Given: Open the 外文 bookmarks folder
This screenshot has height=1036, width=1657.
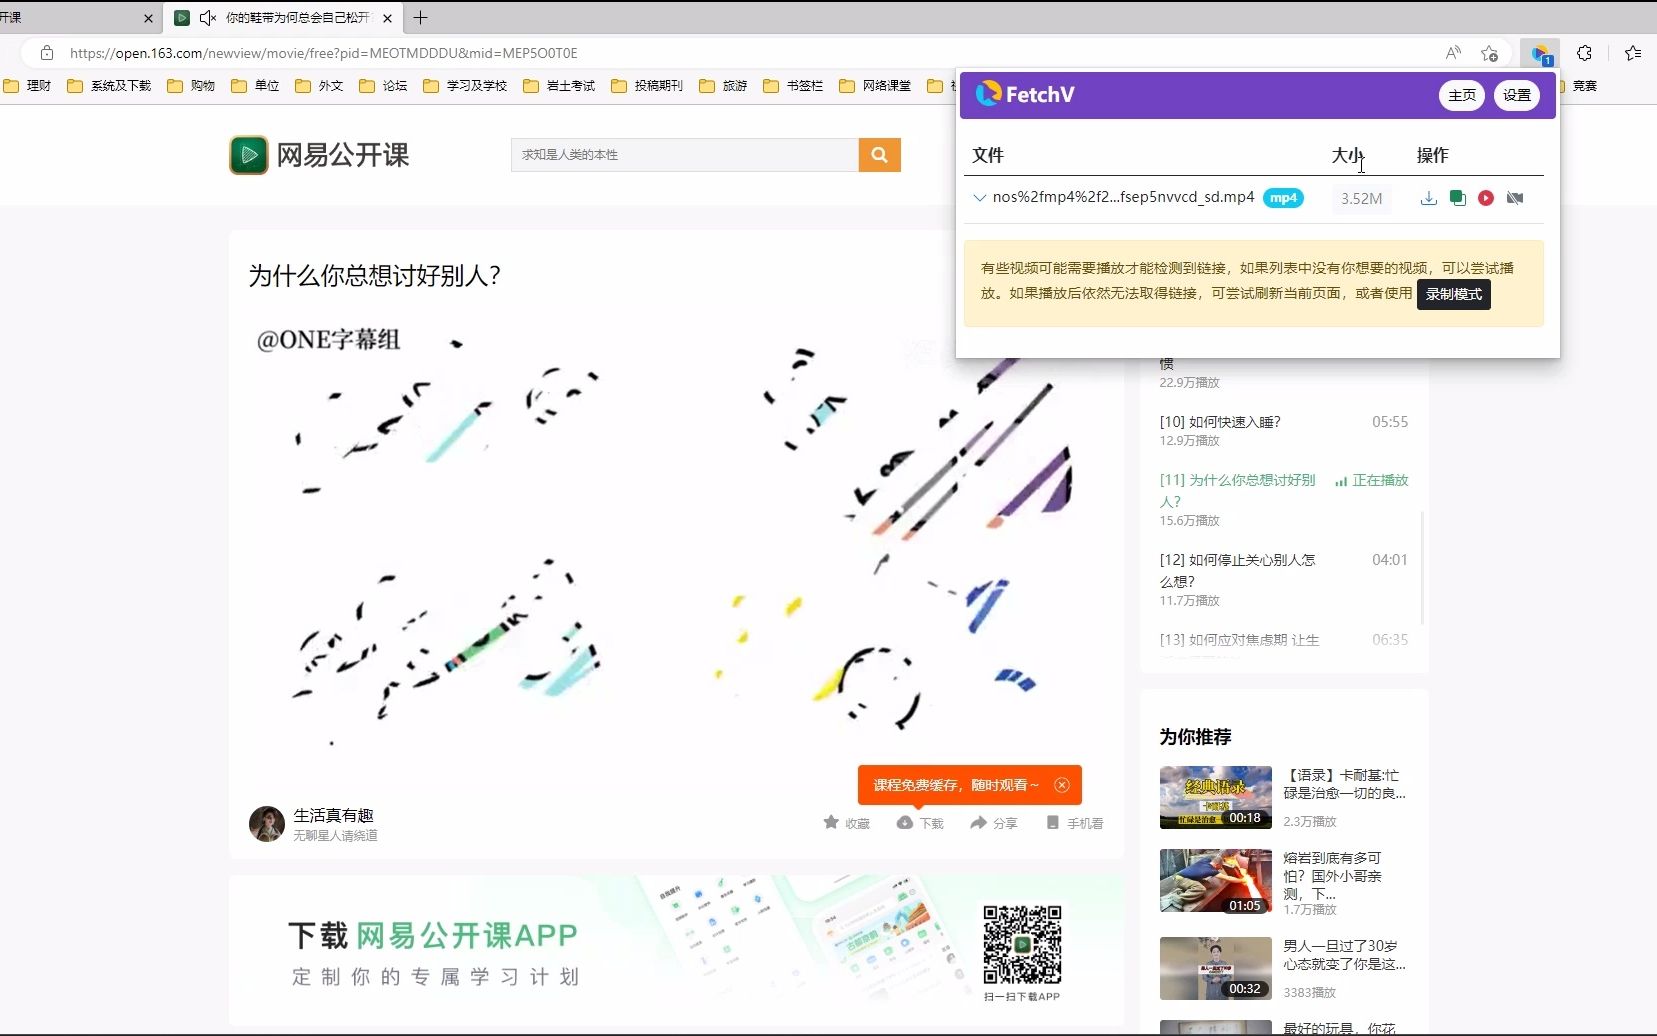Looking at the screenshot, I should (x=319, y=86).
